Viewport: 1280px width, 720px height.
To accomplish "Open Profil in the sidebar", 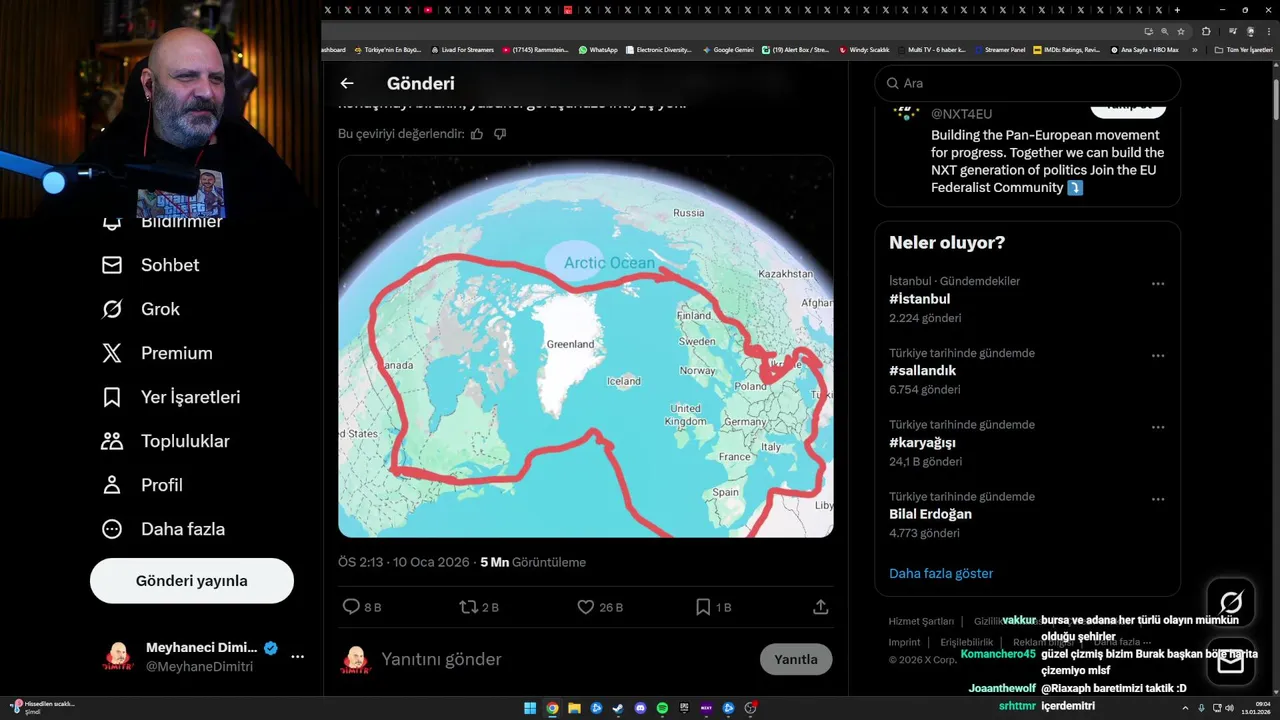I will tap(142, 485).
